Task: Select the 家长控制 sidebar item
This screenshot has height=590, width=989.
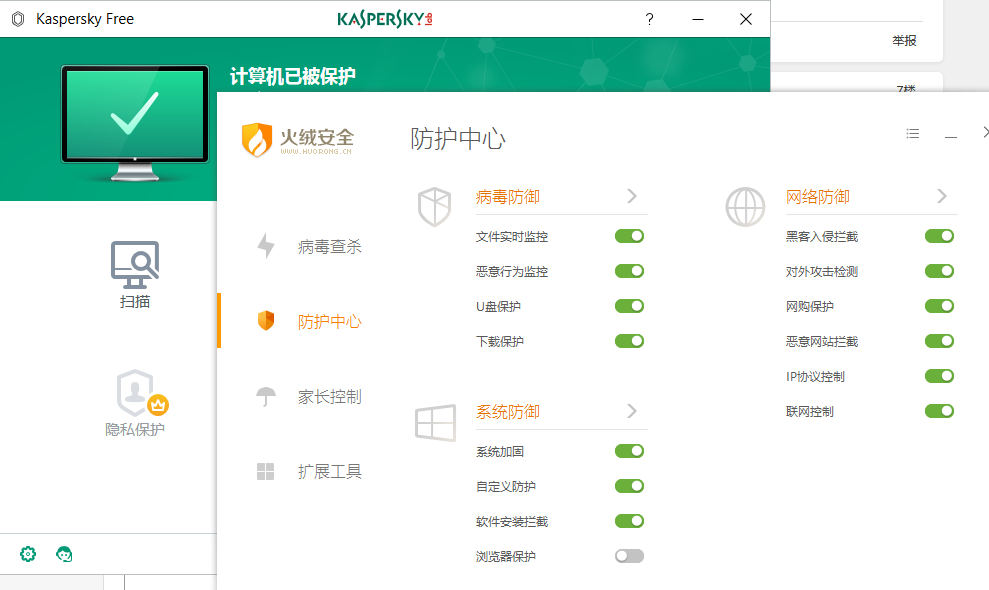Action: coord(329,397)
